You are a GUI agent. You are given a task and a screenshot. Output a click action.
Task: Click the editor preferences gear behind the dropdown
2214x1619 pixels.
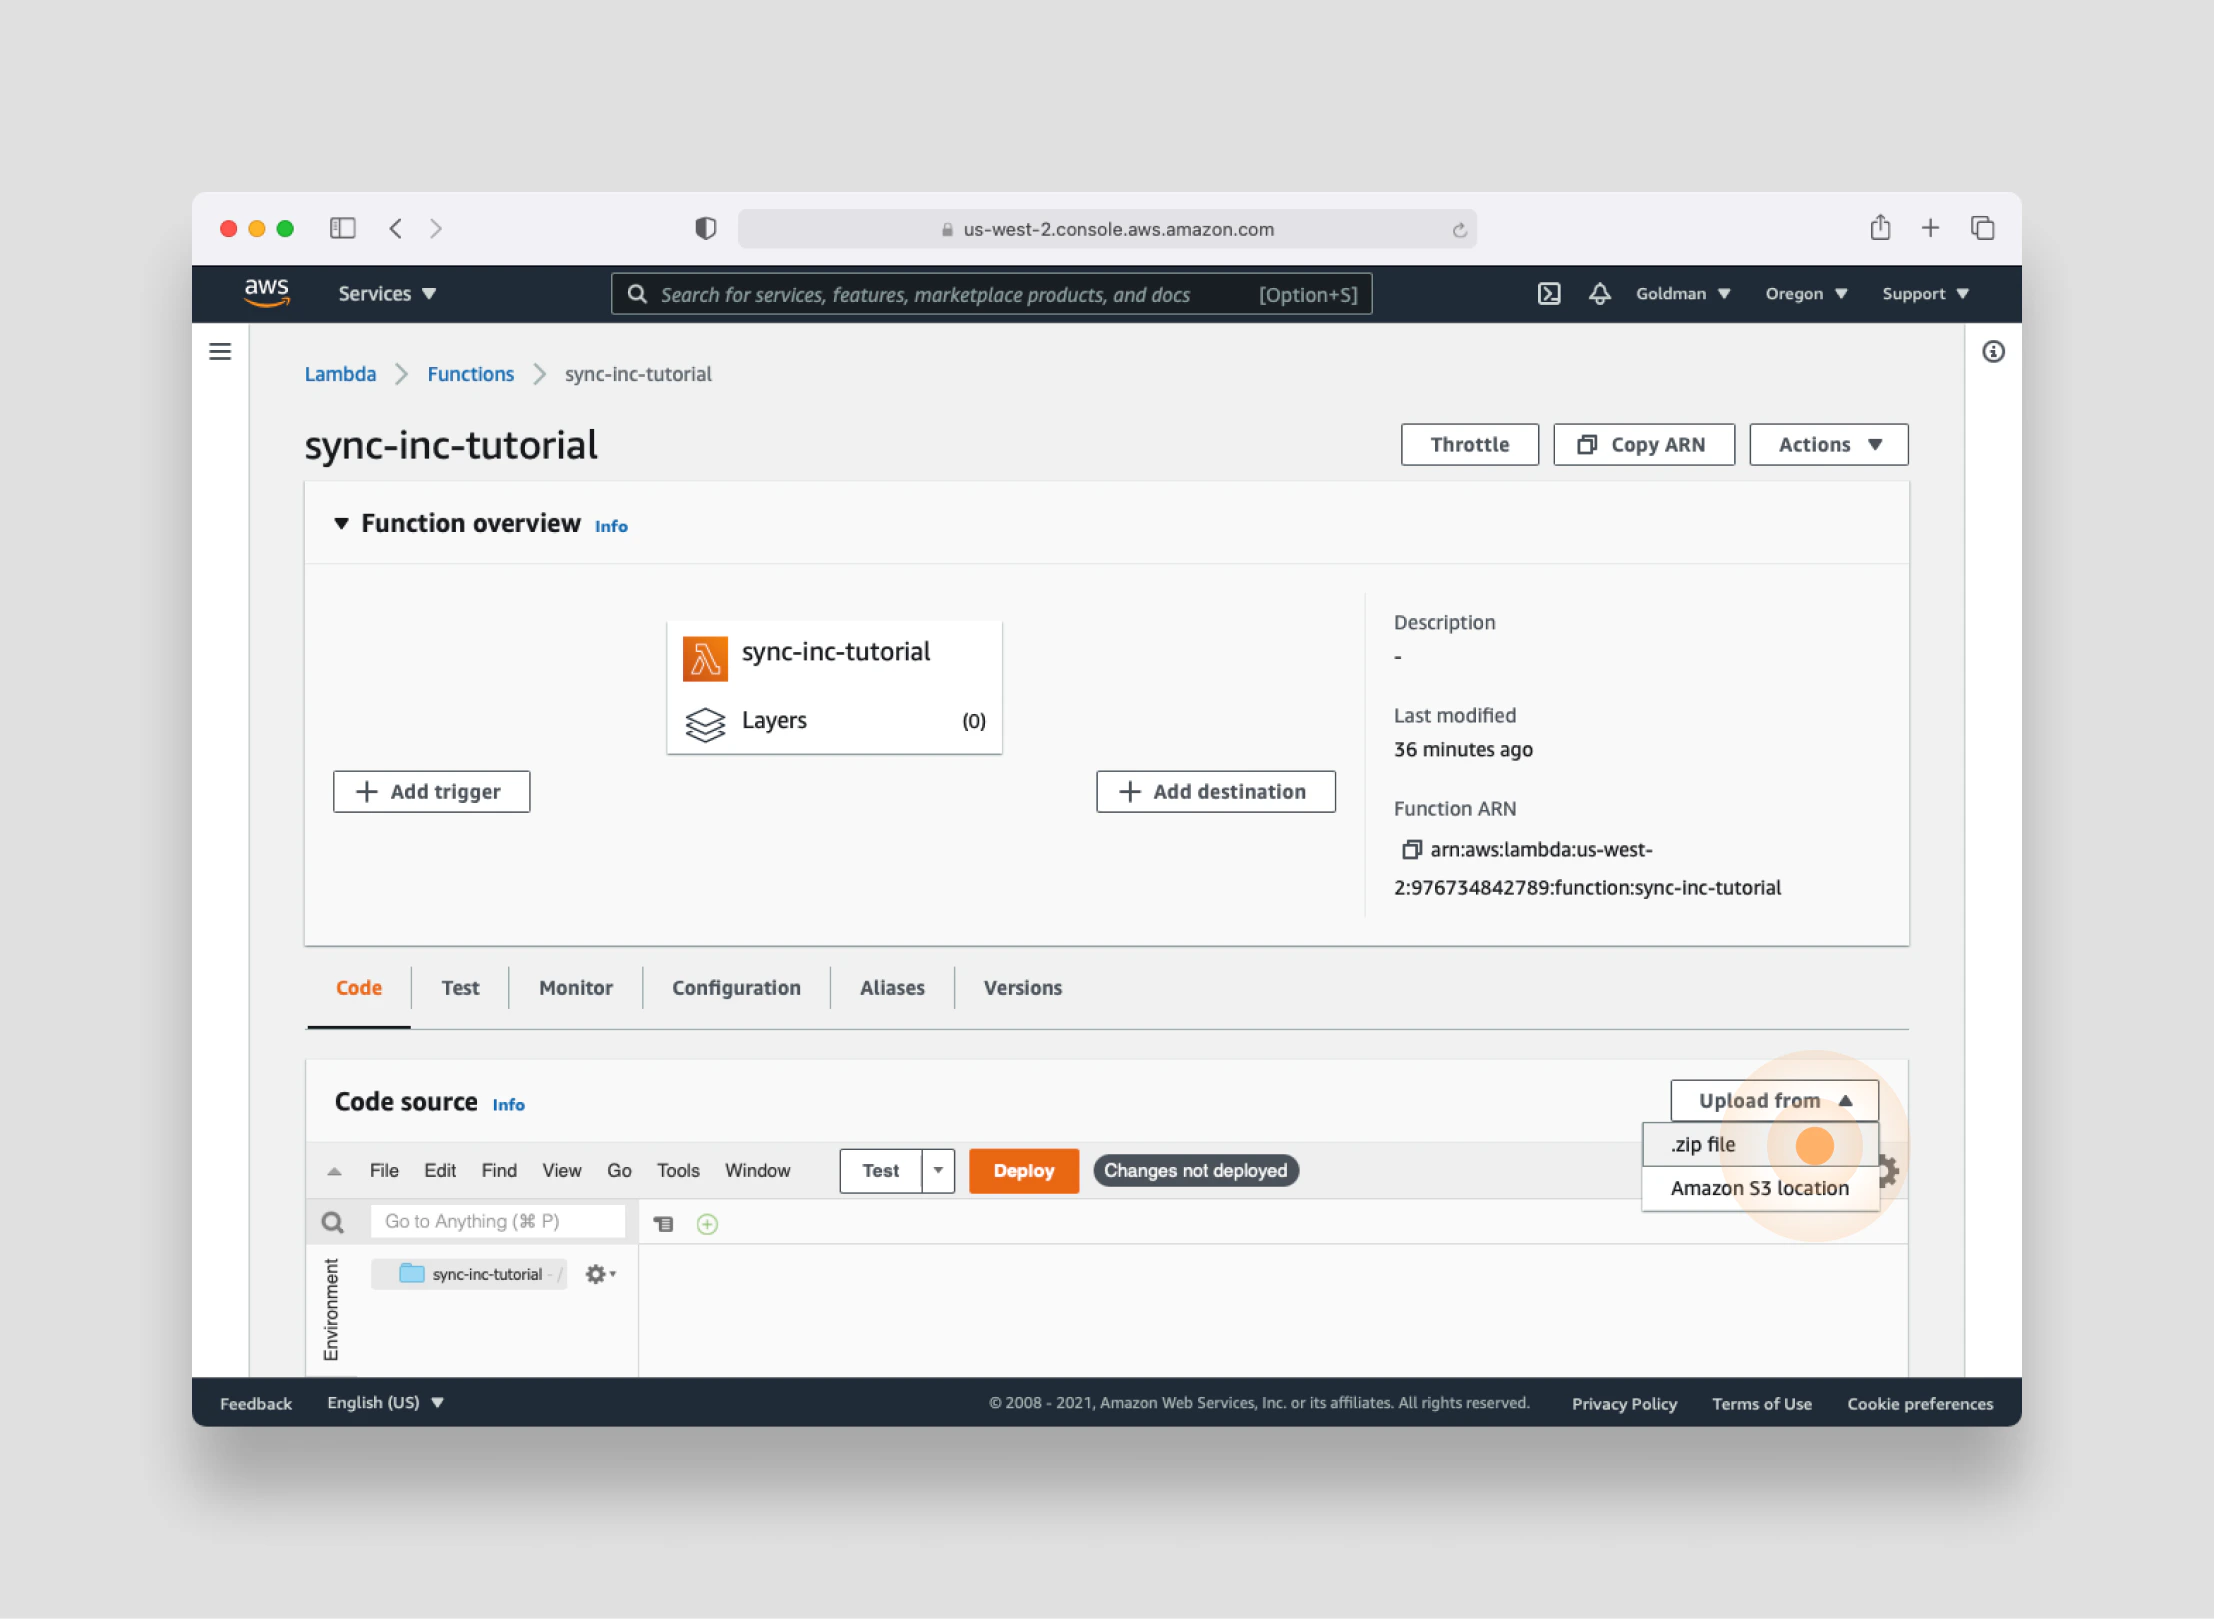pos(1888,1171)
